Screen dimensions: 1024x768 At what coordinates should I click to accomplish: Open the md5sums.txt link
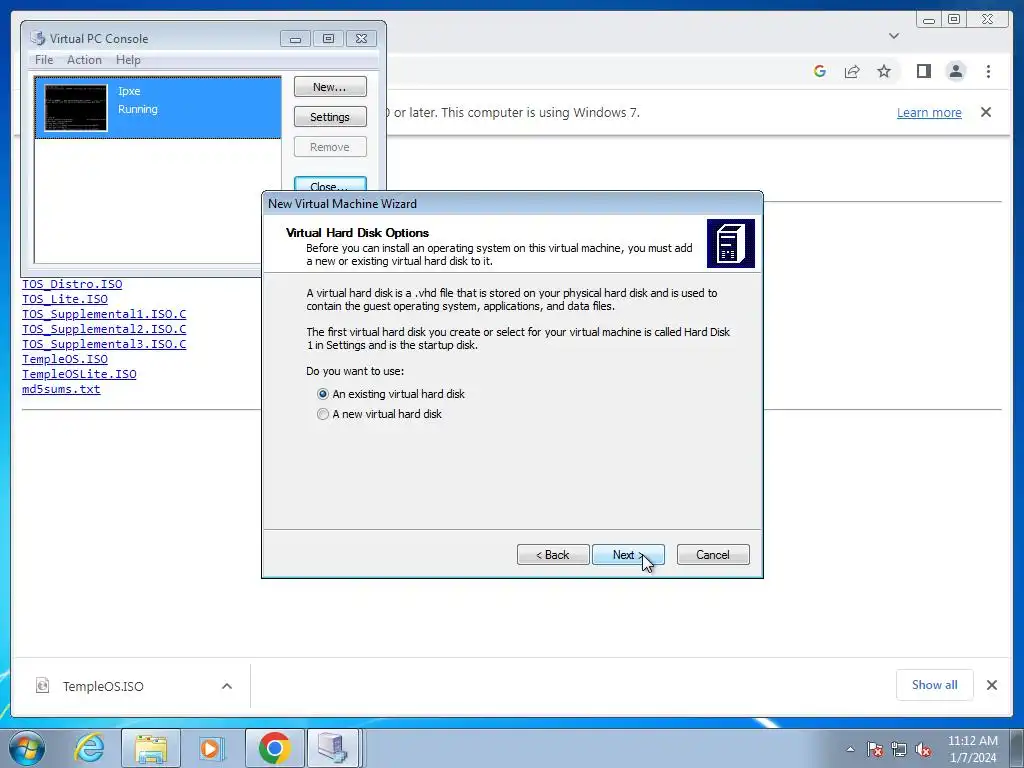coord(61,389)
